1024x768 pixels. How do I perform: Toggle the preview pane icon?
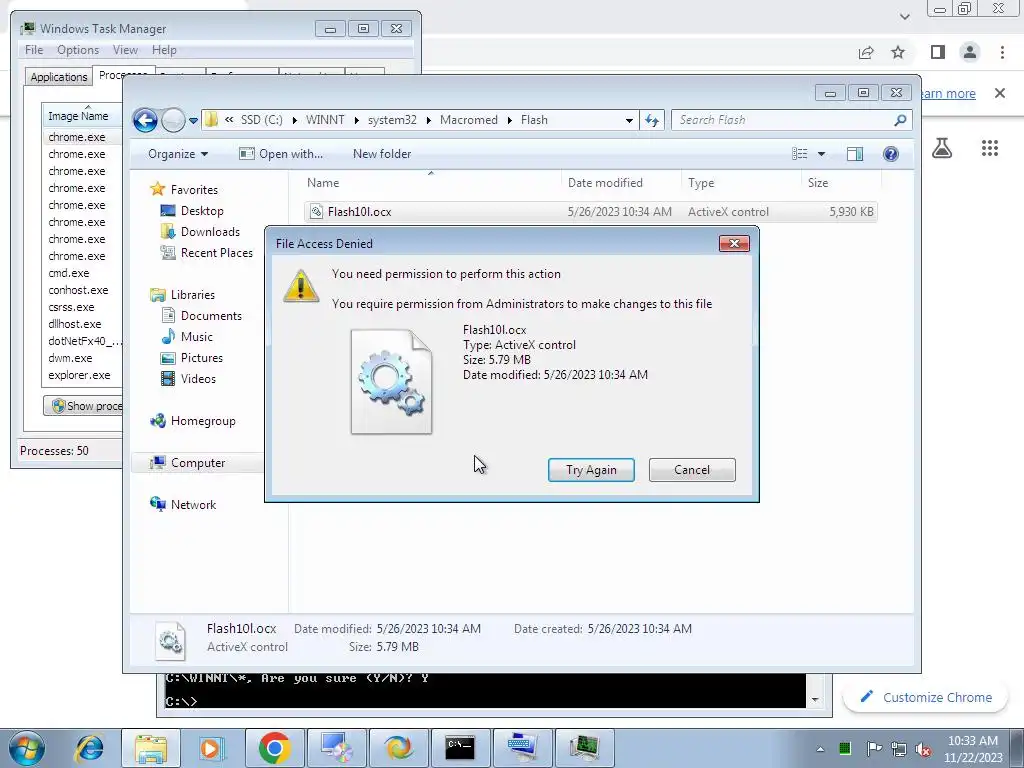pyautogui.click(x=855, y=154)
